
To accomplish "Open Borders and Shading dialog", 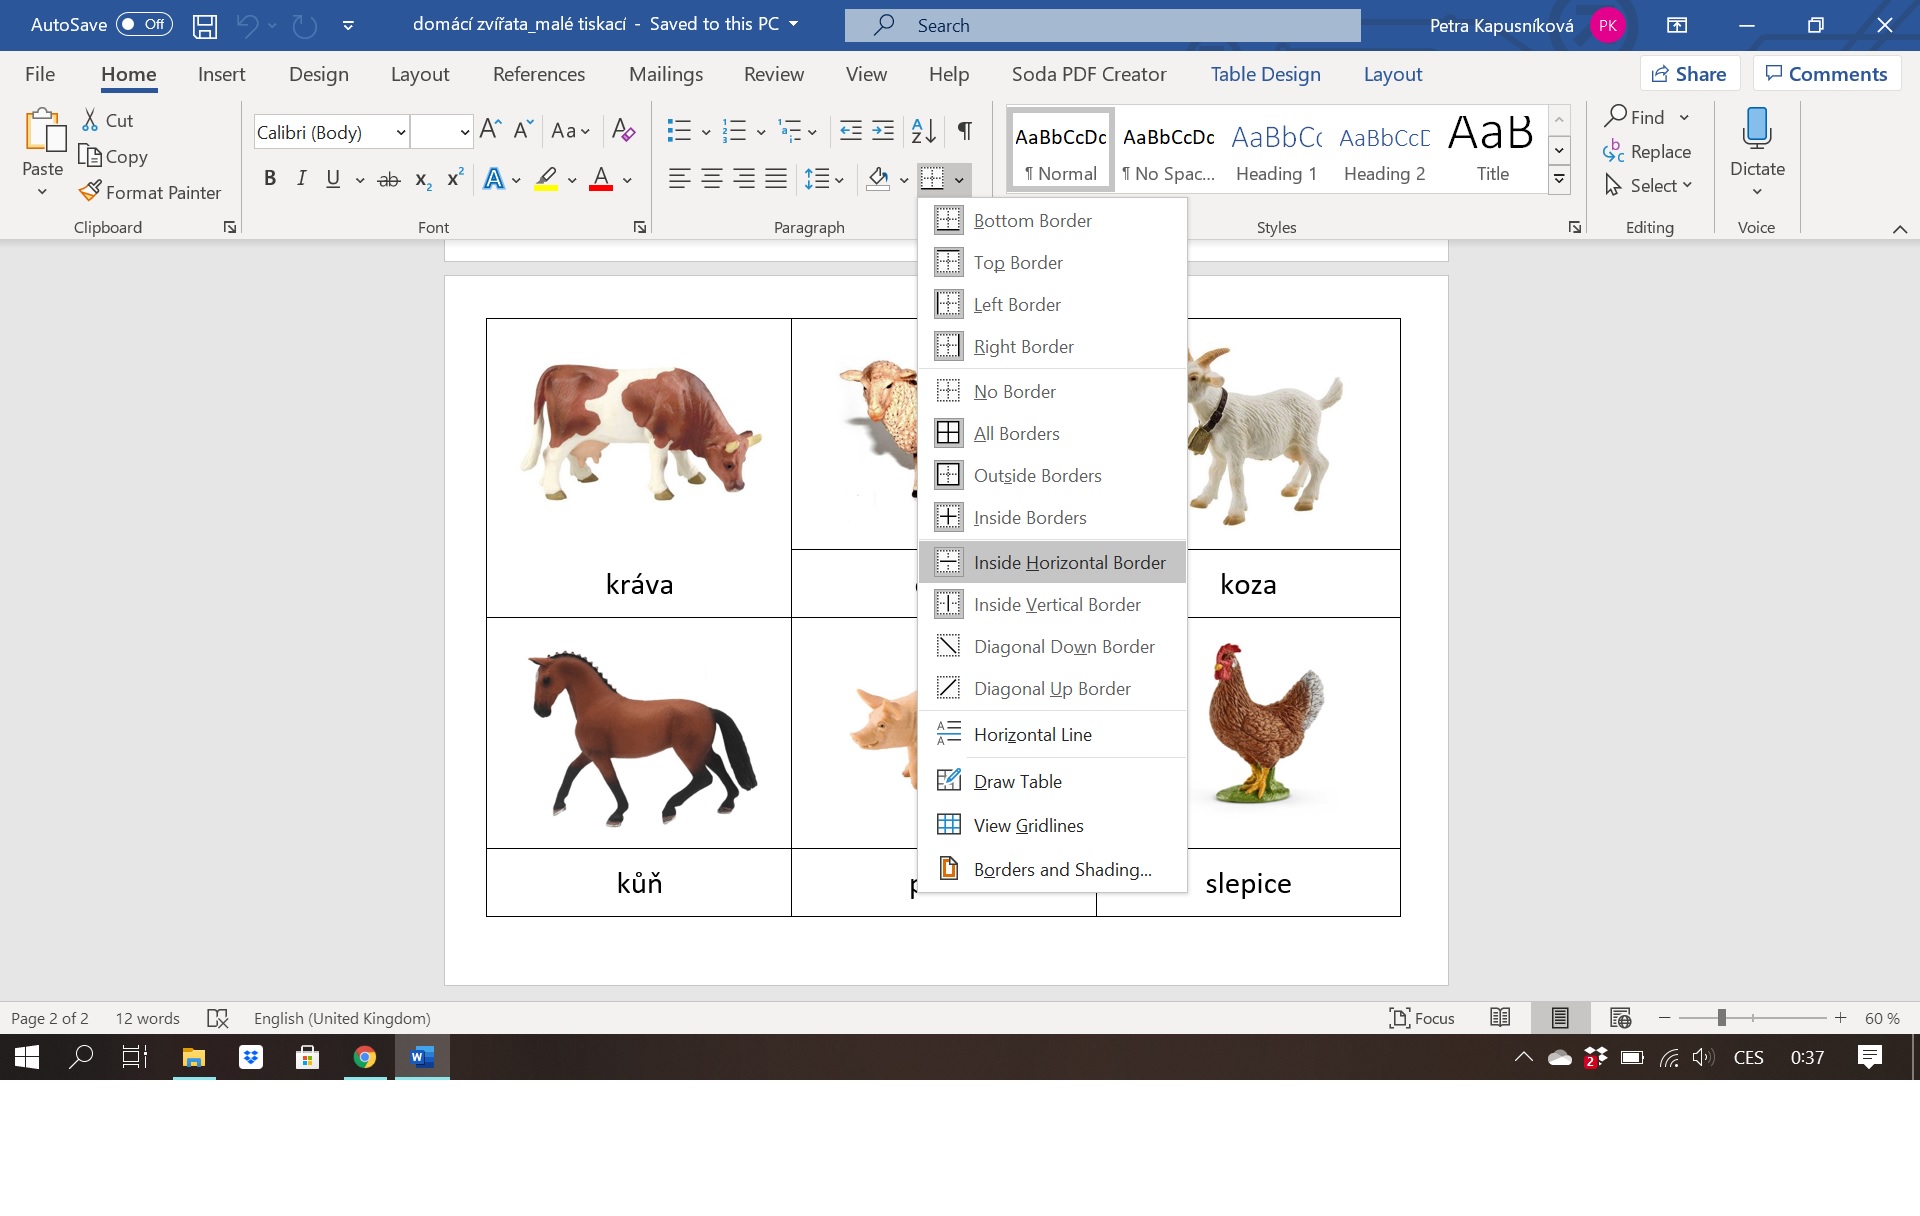I will pyautogui.click(x=1052, y=869).
